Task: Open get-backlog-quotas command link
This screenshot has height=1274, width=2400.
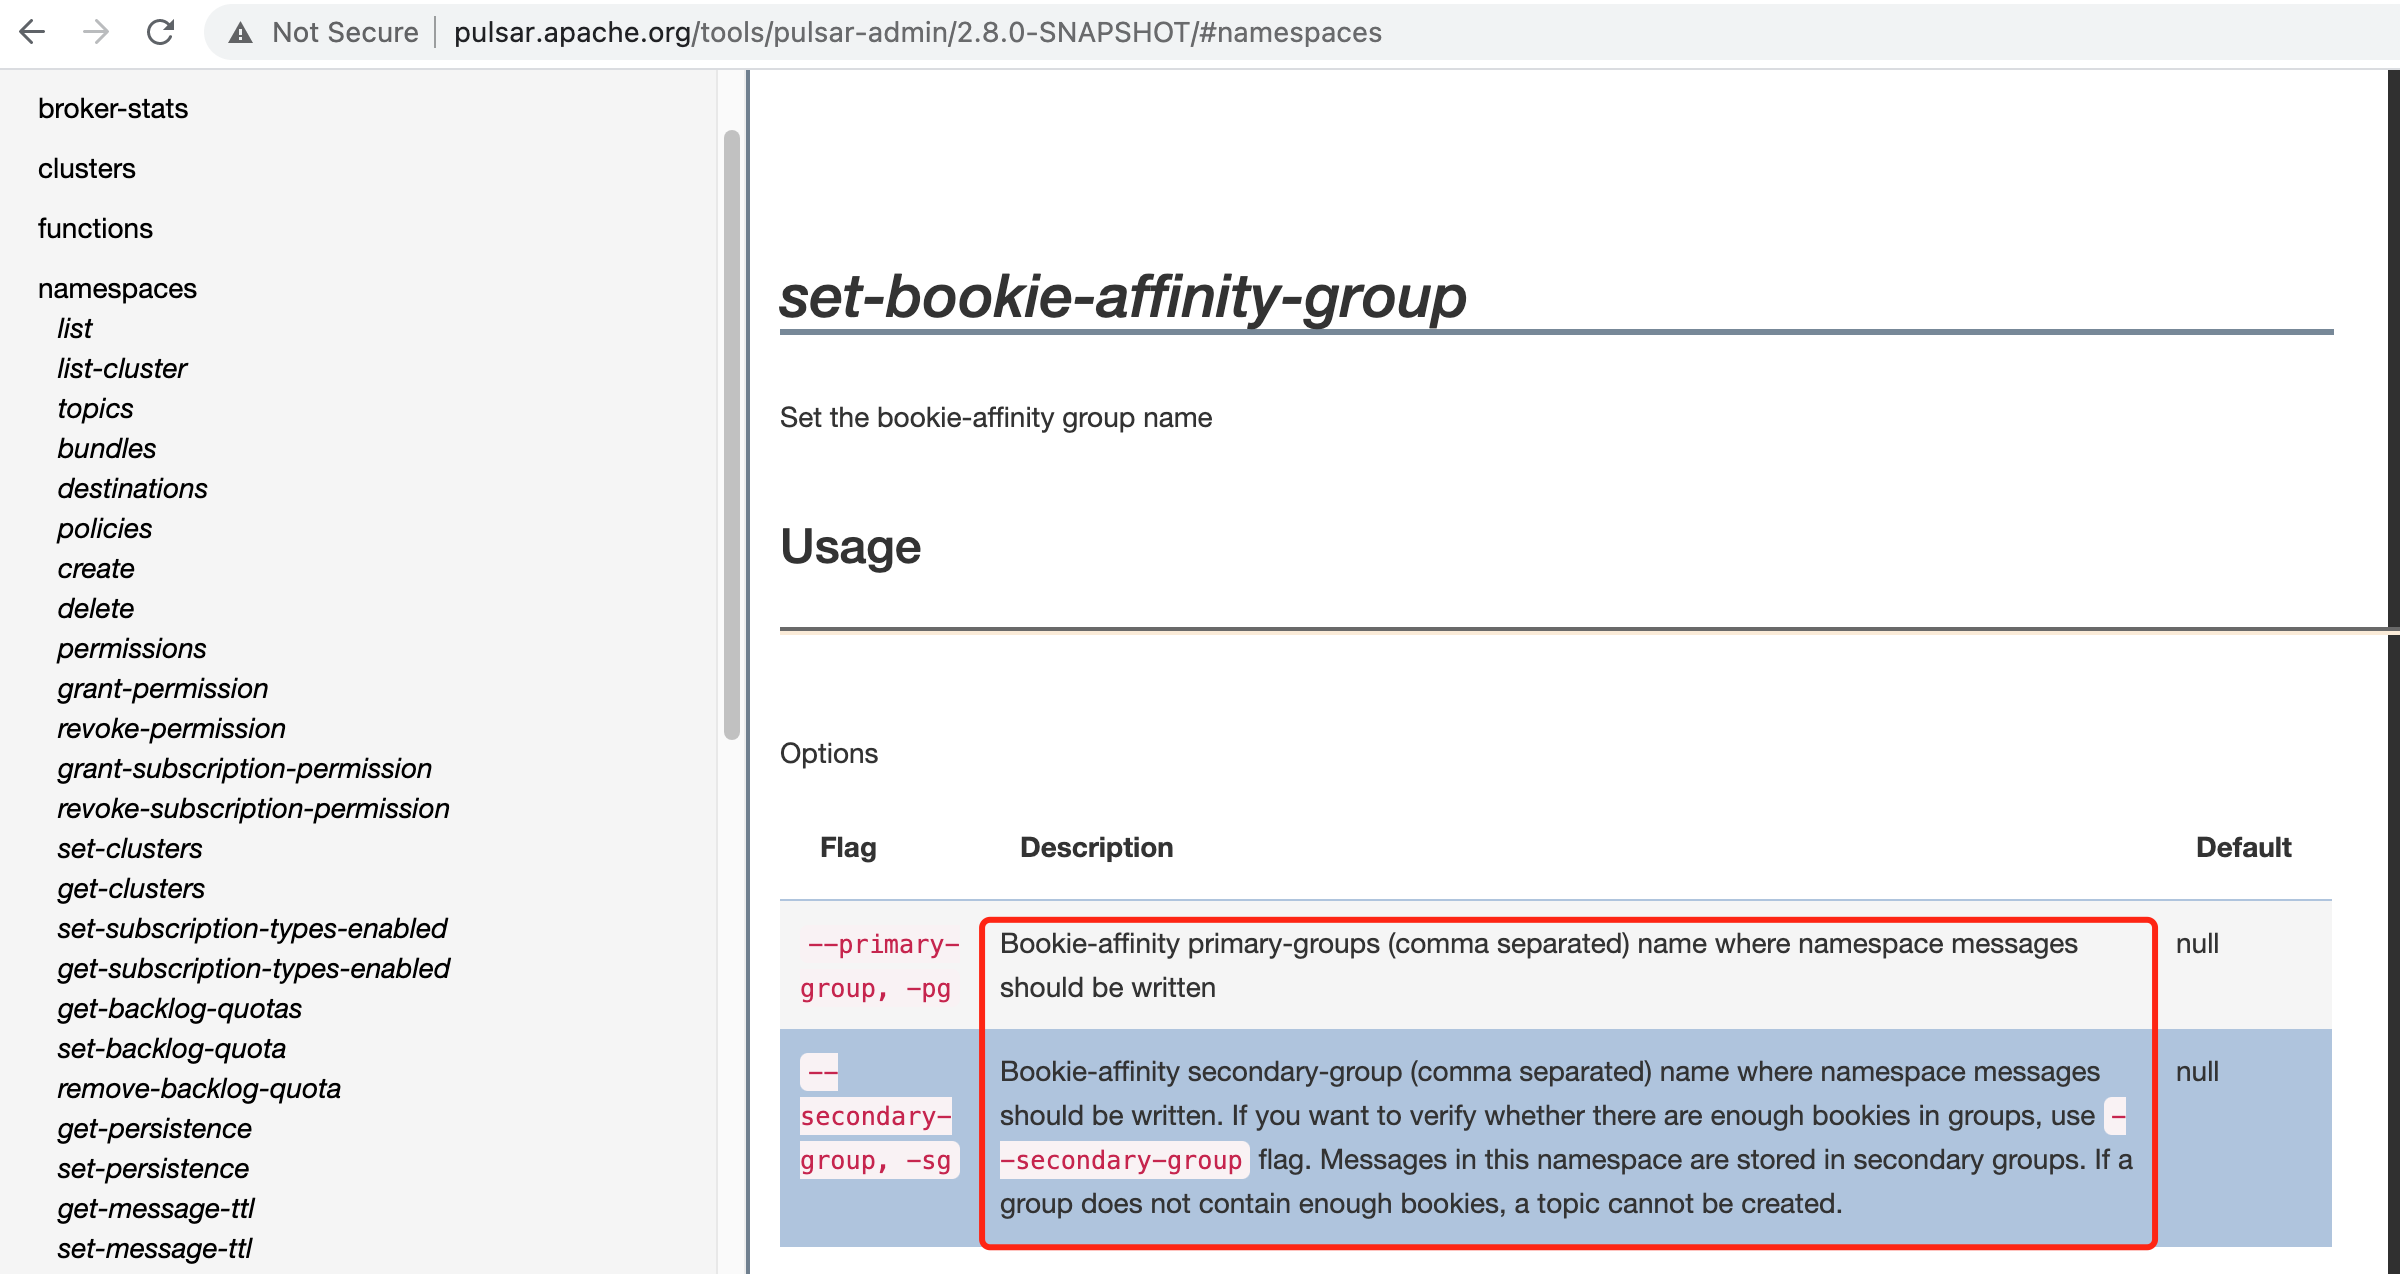Action: (x=180, y=1008)
